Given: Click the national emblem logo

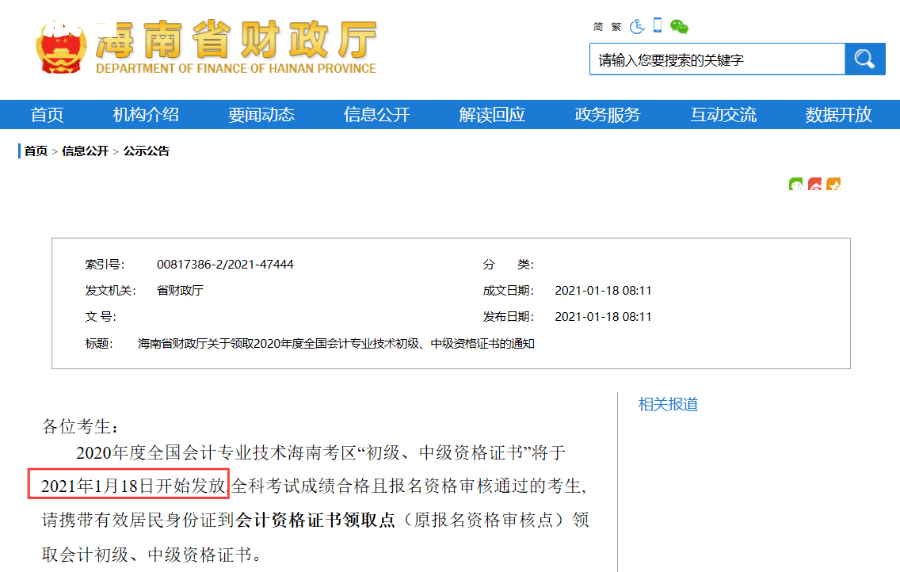Looking at the screenshot, I should coord(61,48).
